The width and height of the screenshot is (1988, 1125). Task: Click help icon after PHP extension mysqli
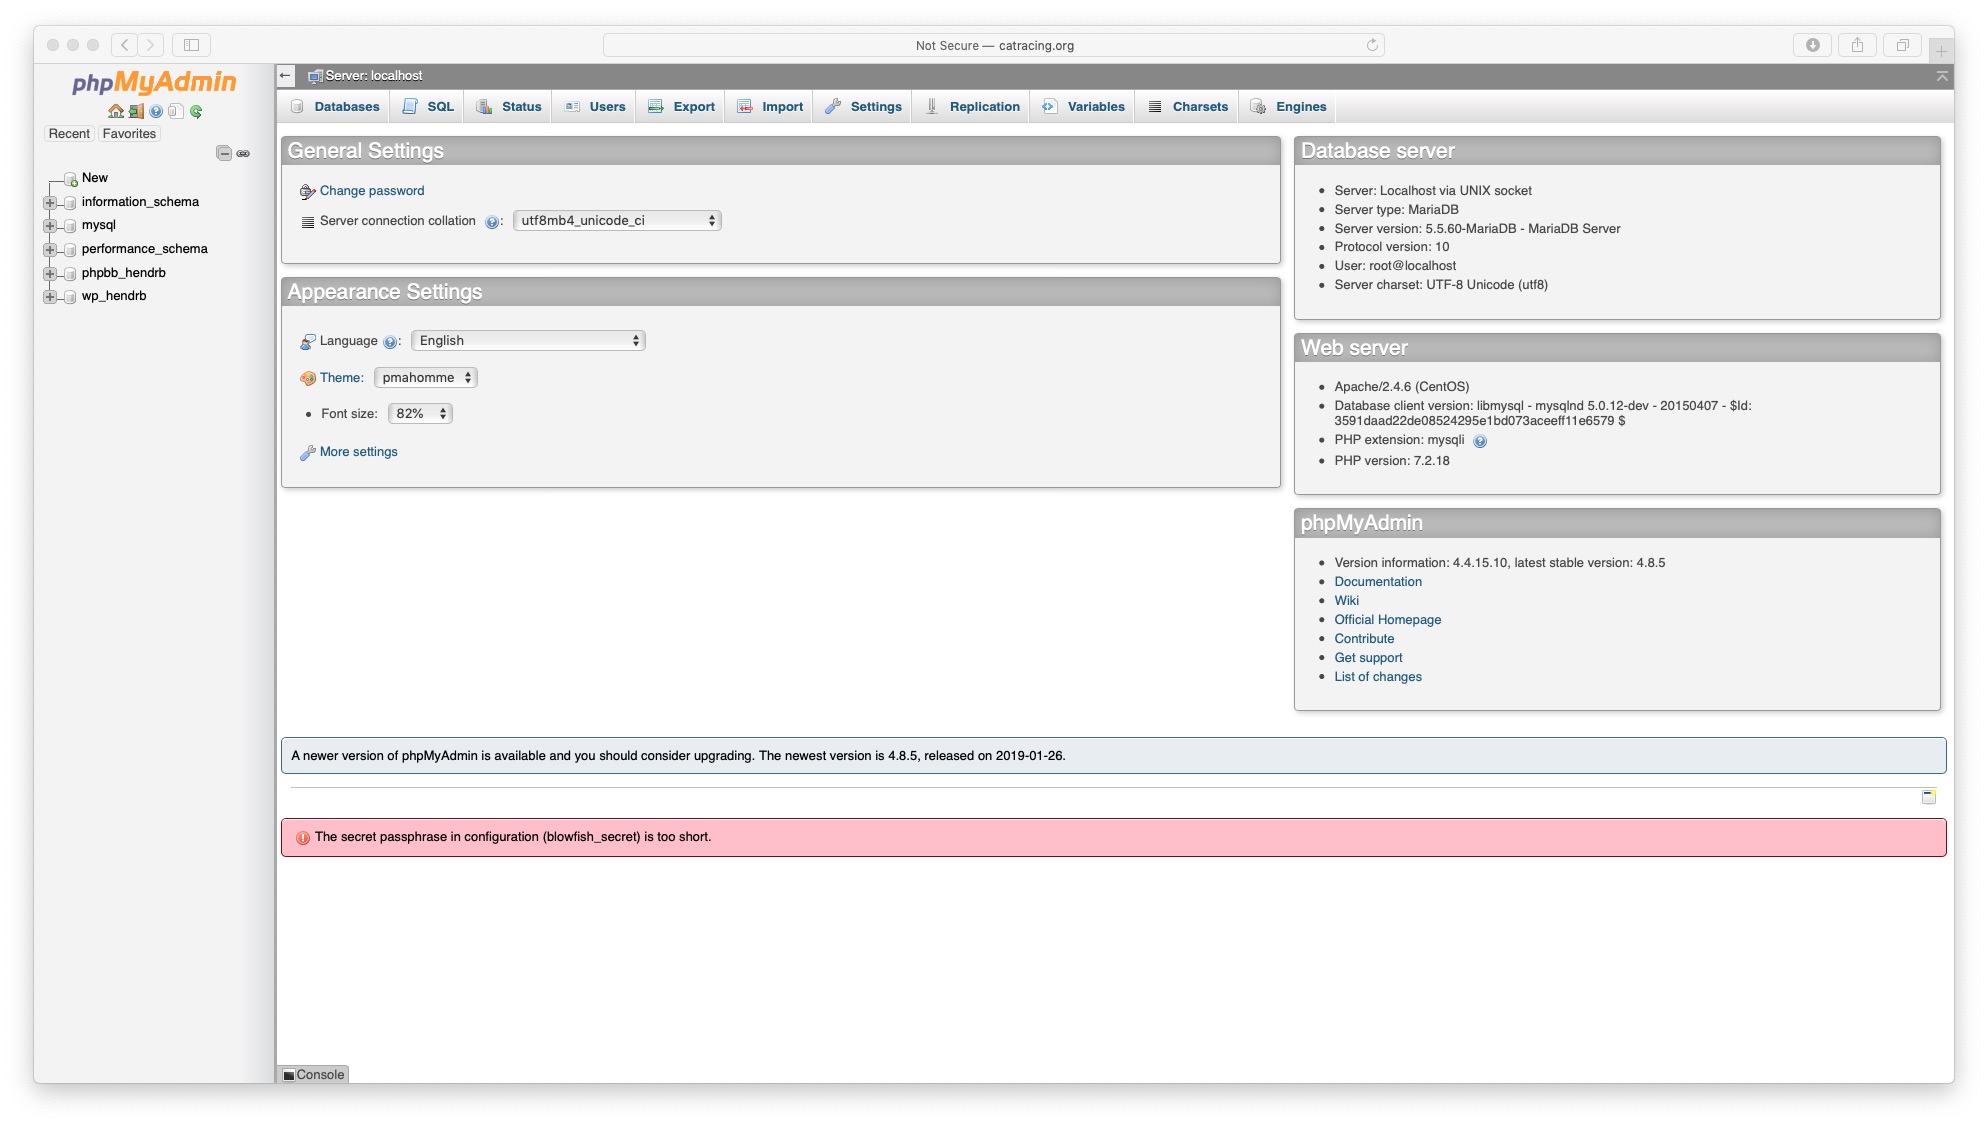pos(1480,441)
